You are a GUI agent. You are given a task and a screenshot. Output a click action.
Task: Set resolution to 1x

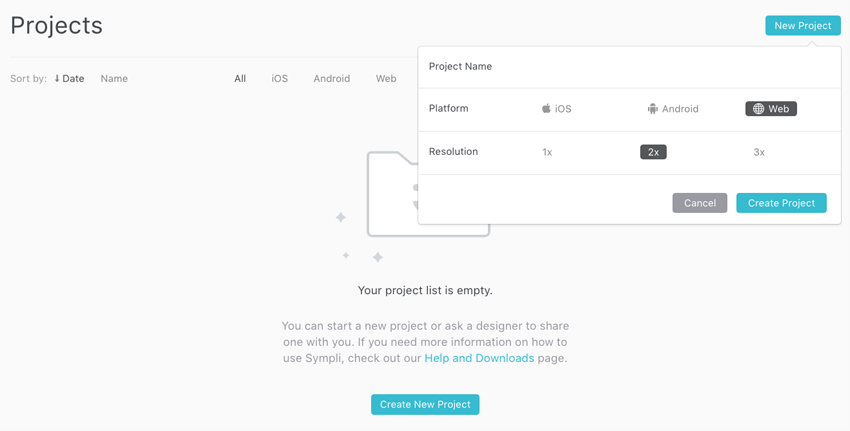(547, 152)
